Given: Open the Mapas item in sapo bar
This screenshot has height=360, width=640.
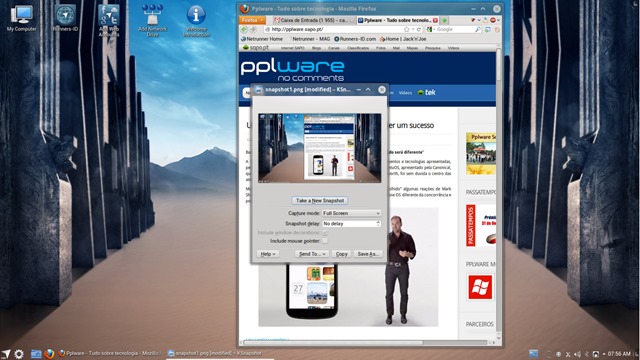Looking at the screenshot, I should 412,48.
